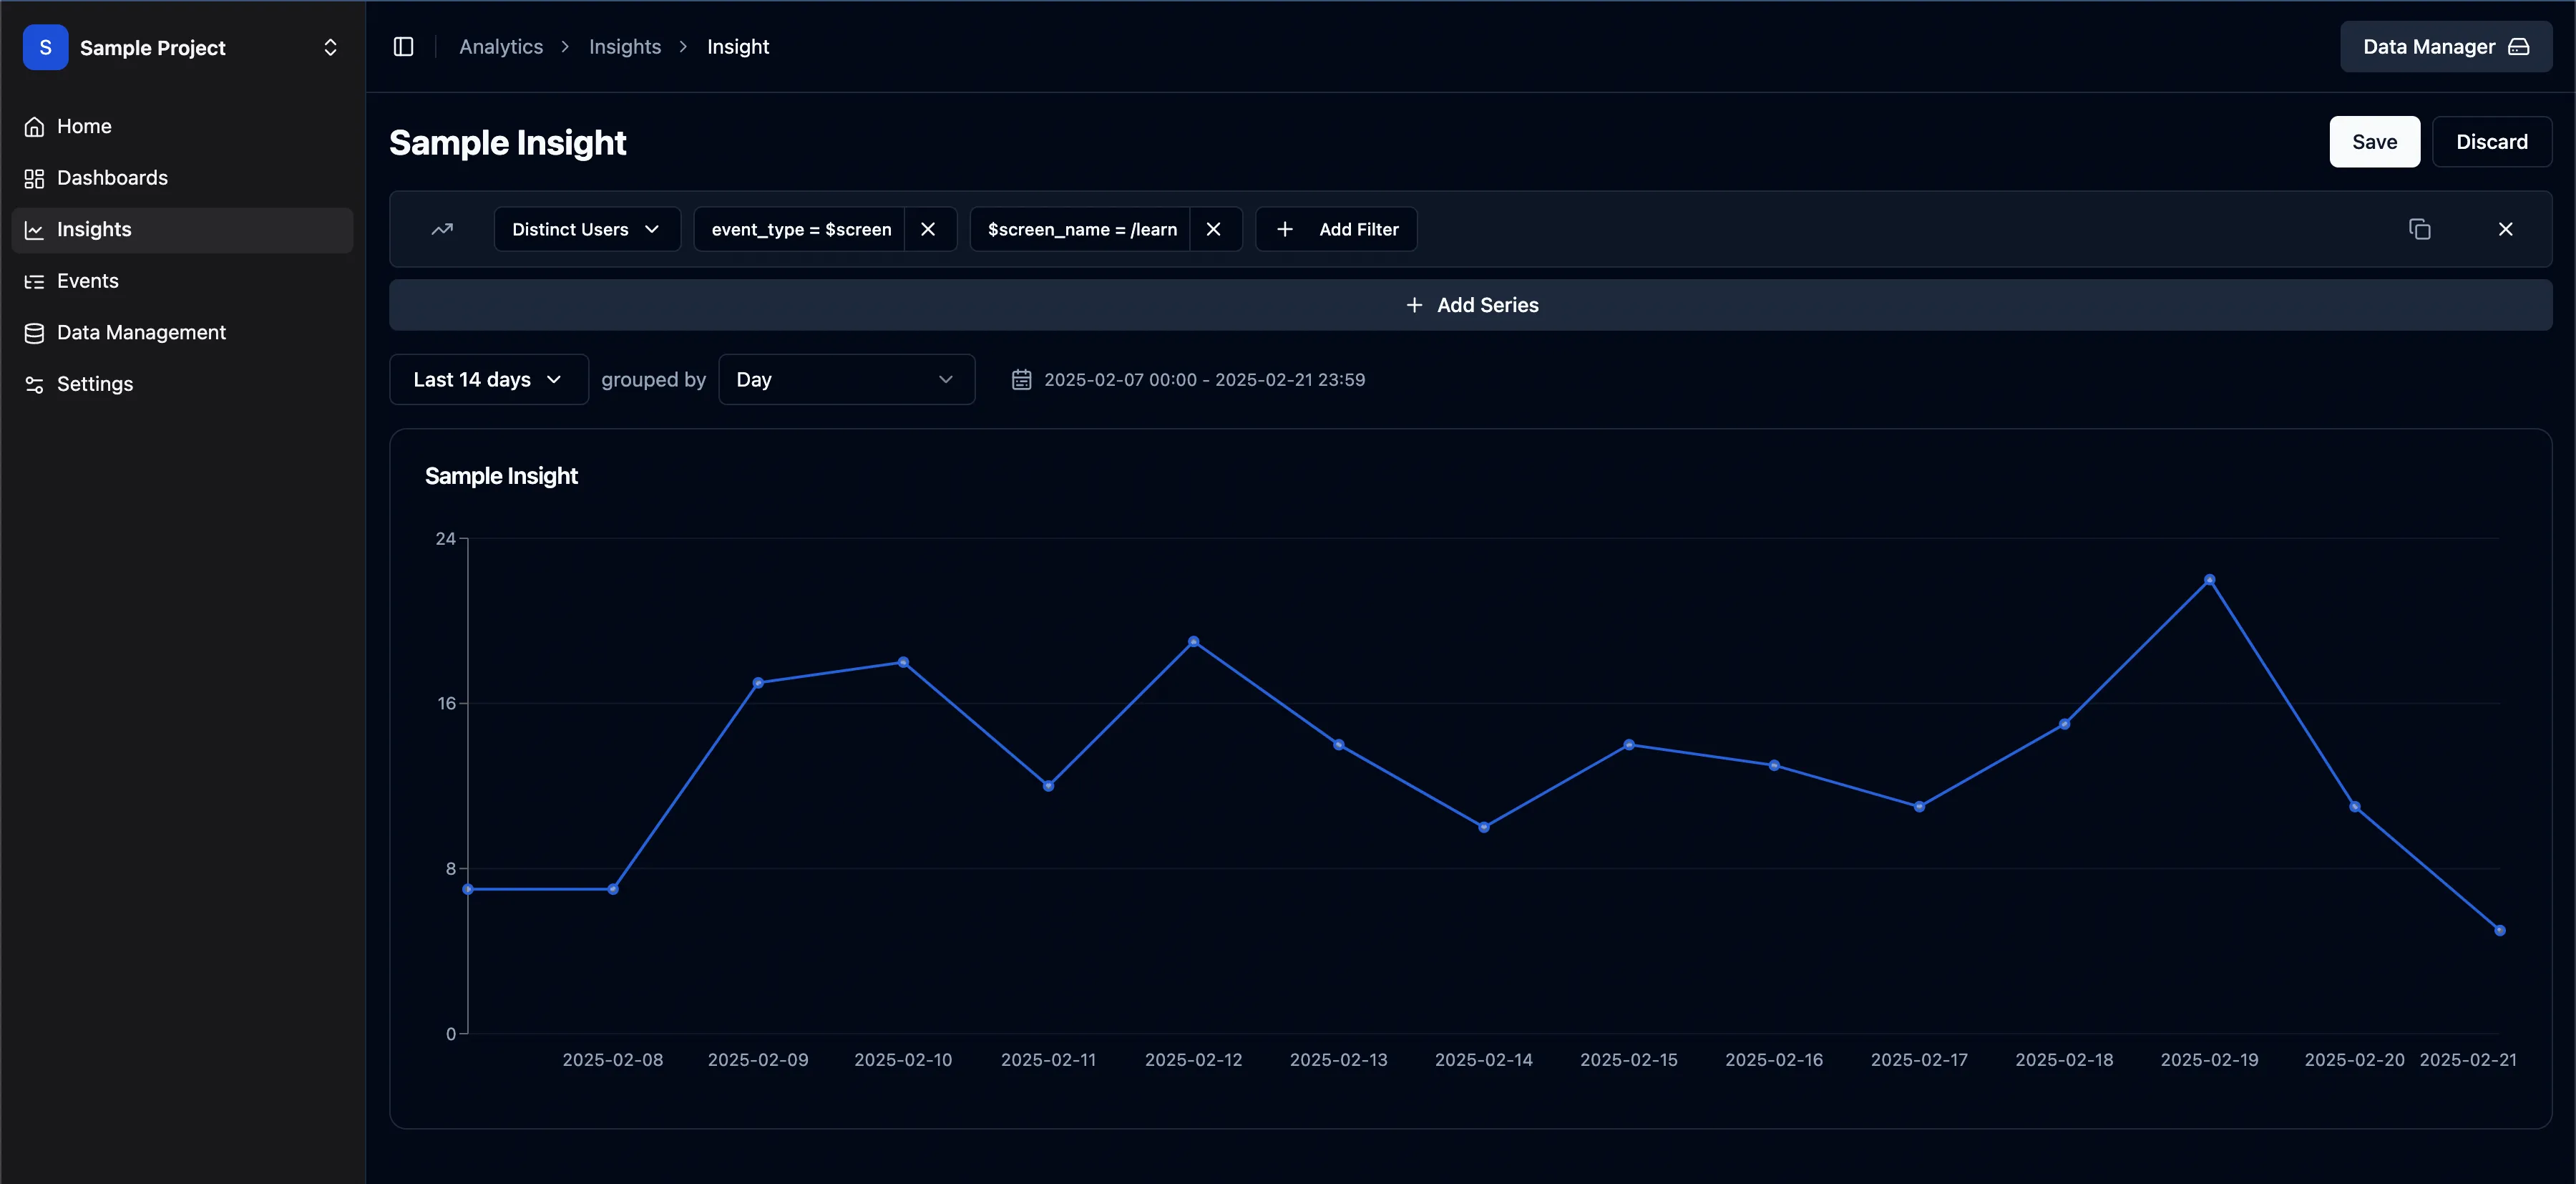This screenshot has height=1184, width=2576.
Task: Click Add Series
Action: coord(1471,305)
